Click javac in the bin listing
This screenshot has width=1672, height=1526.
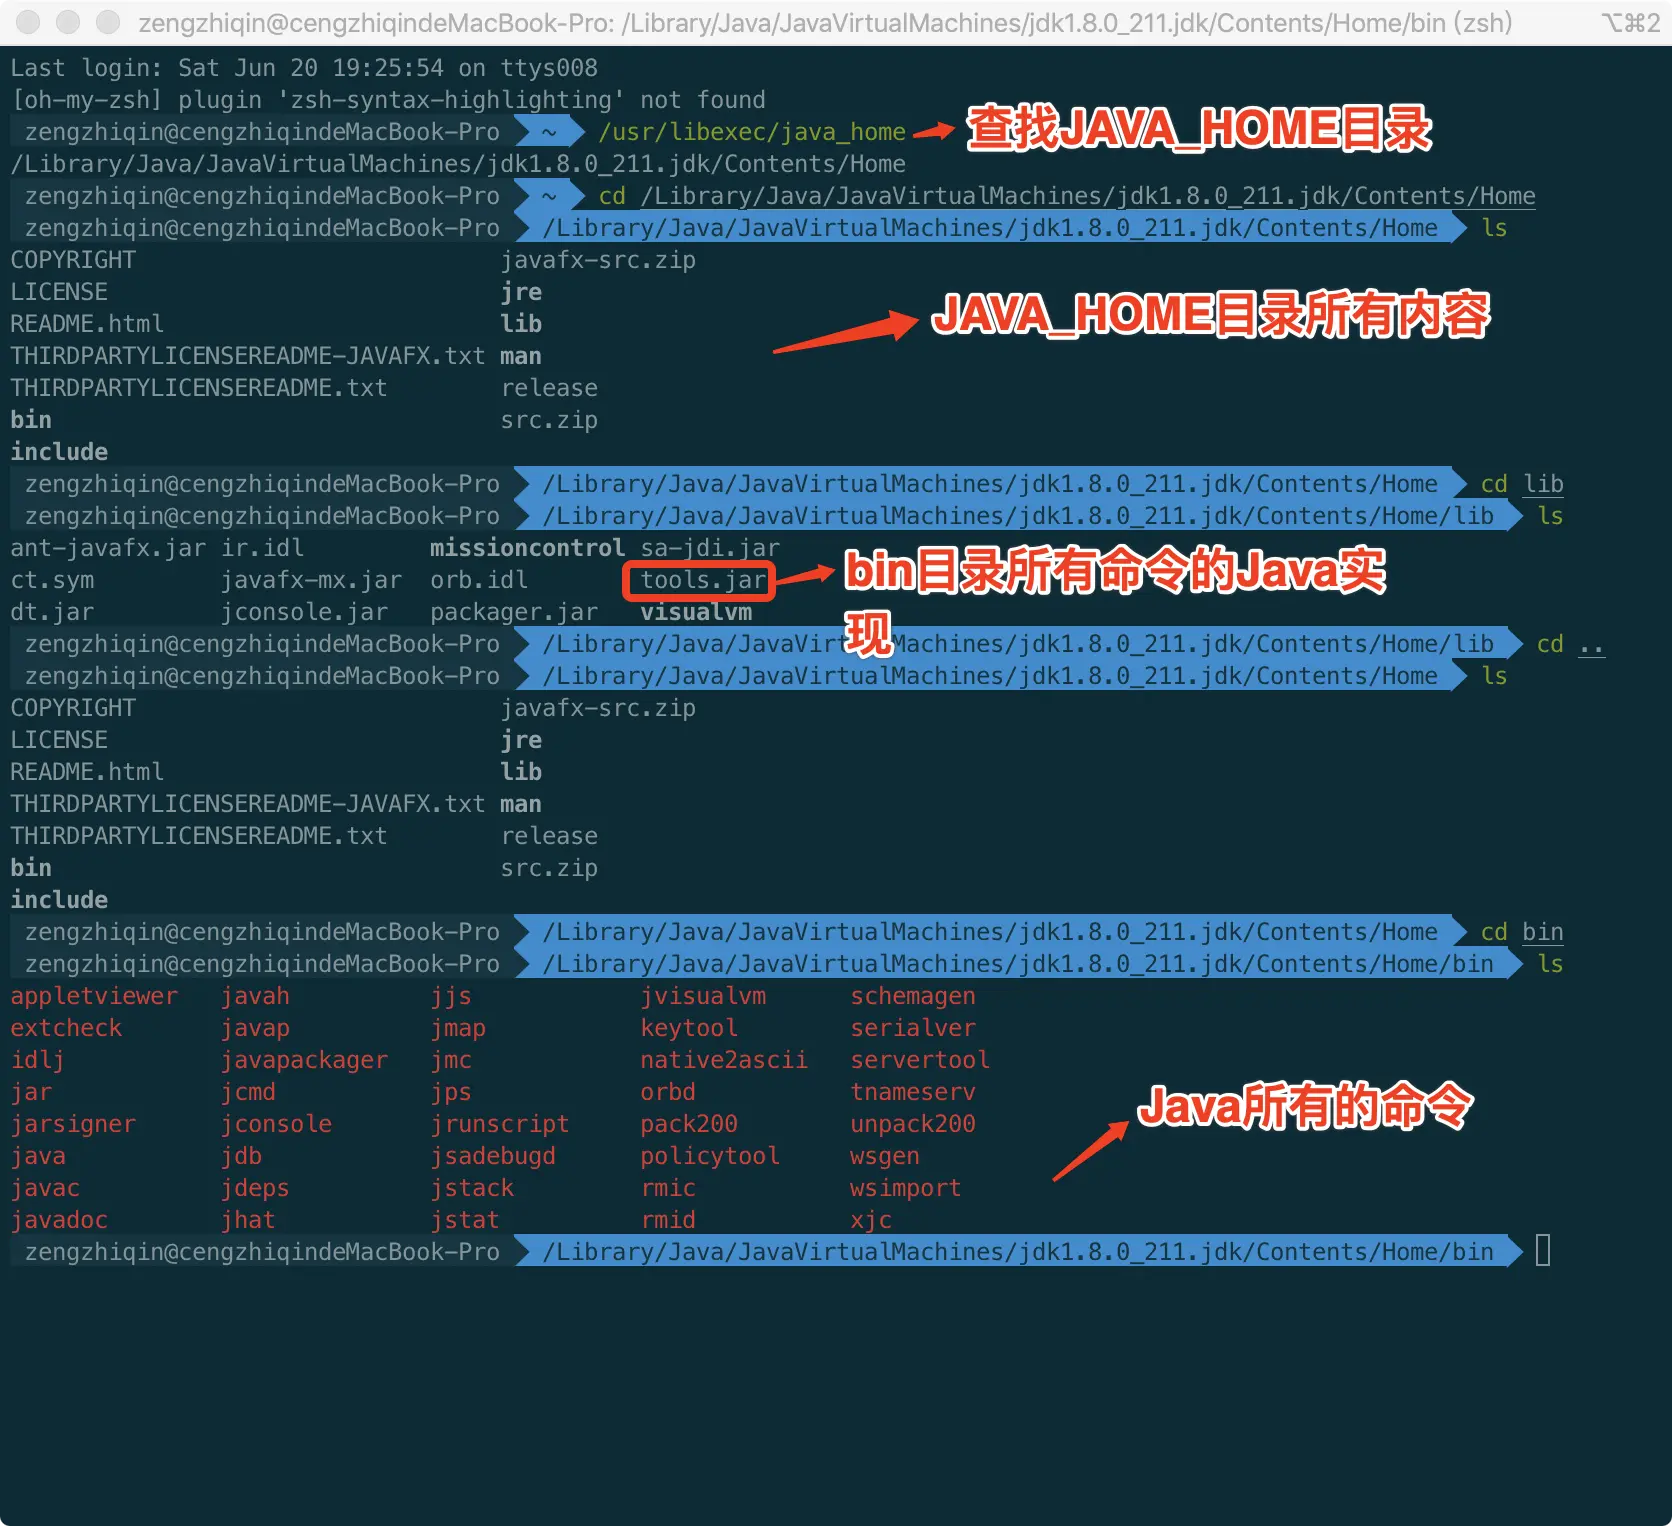tap(45, 1188)
